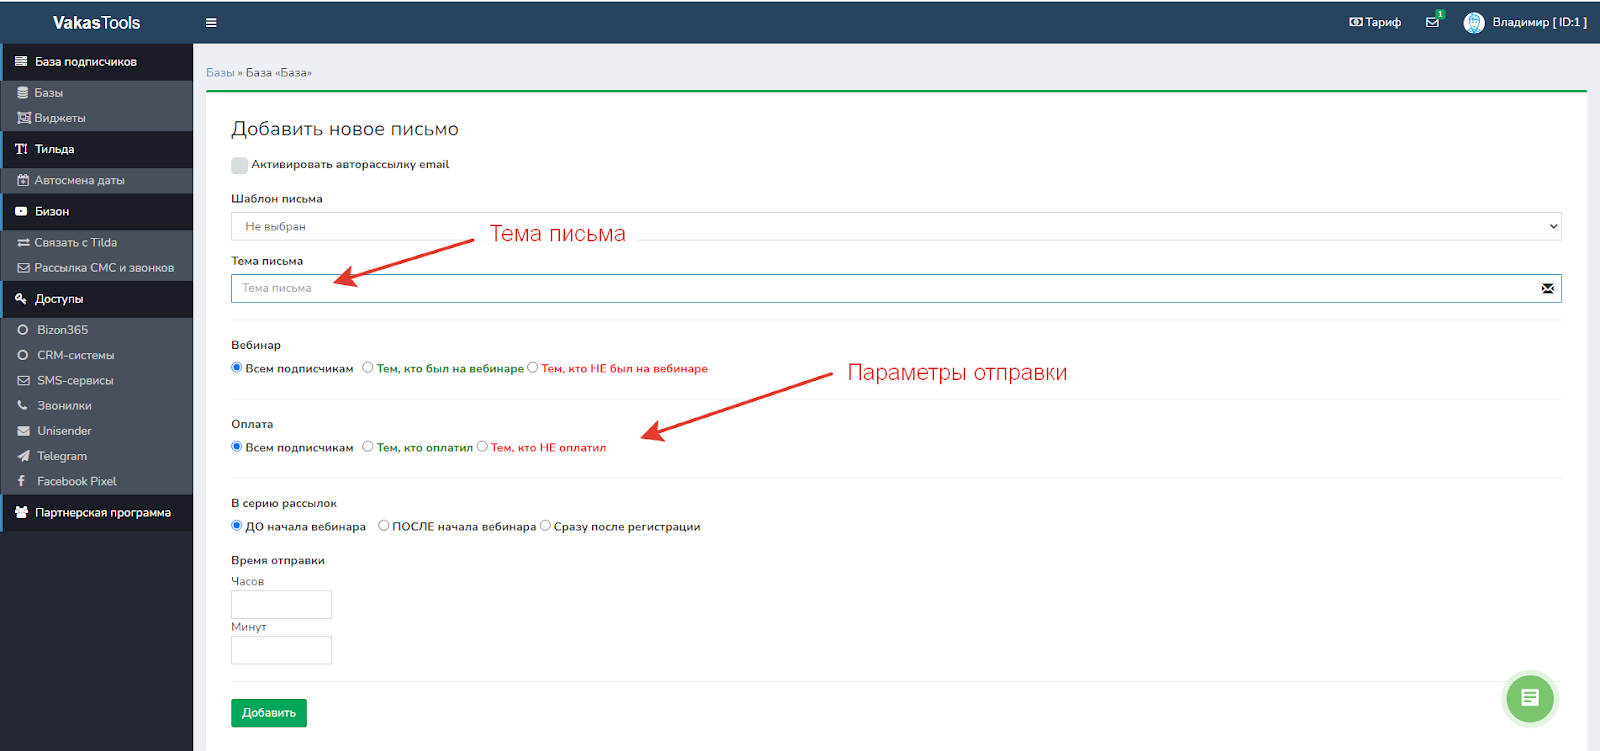
Task: Click the envelope icon in subject field
Action: point(1547,289)
